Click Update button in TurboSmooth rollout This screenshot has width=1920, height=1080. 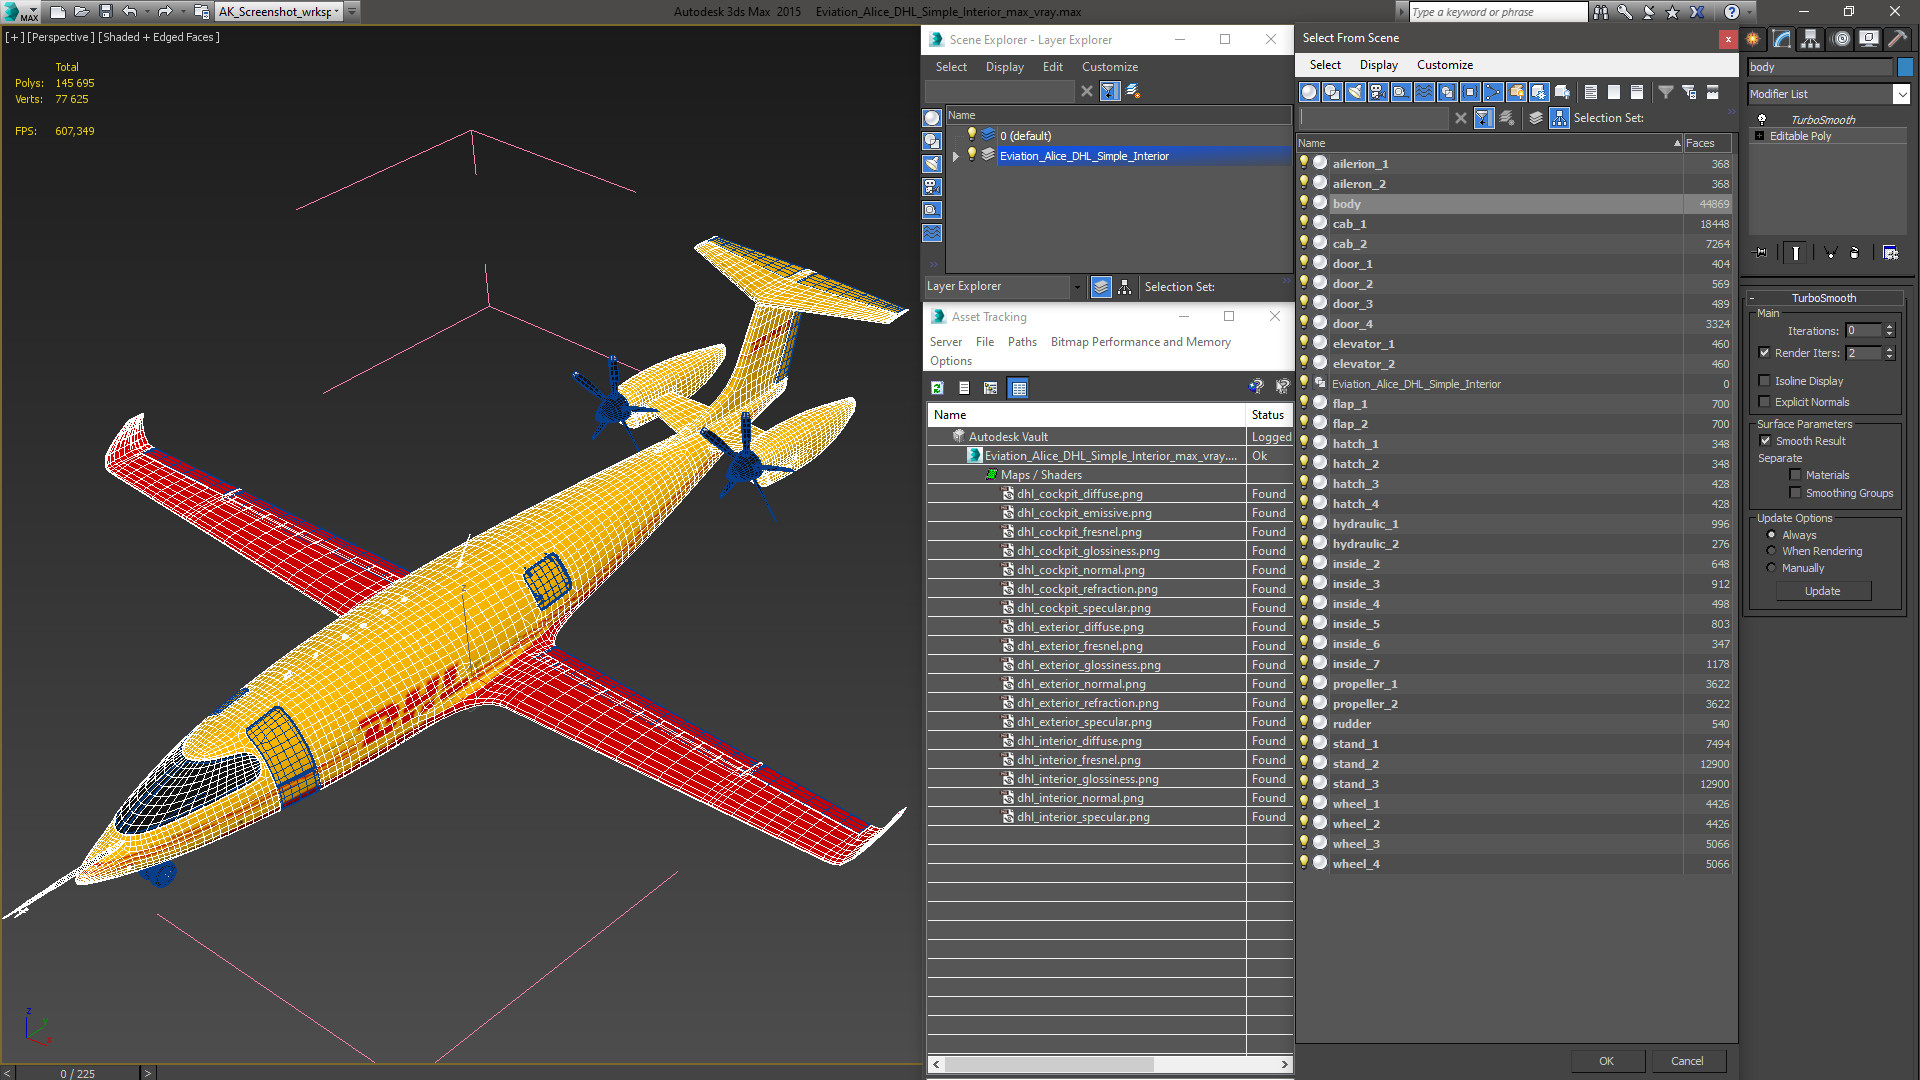(1822, 591)
